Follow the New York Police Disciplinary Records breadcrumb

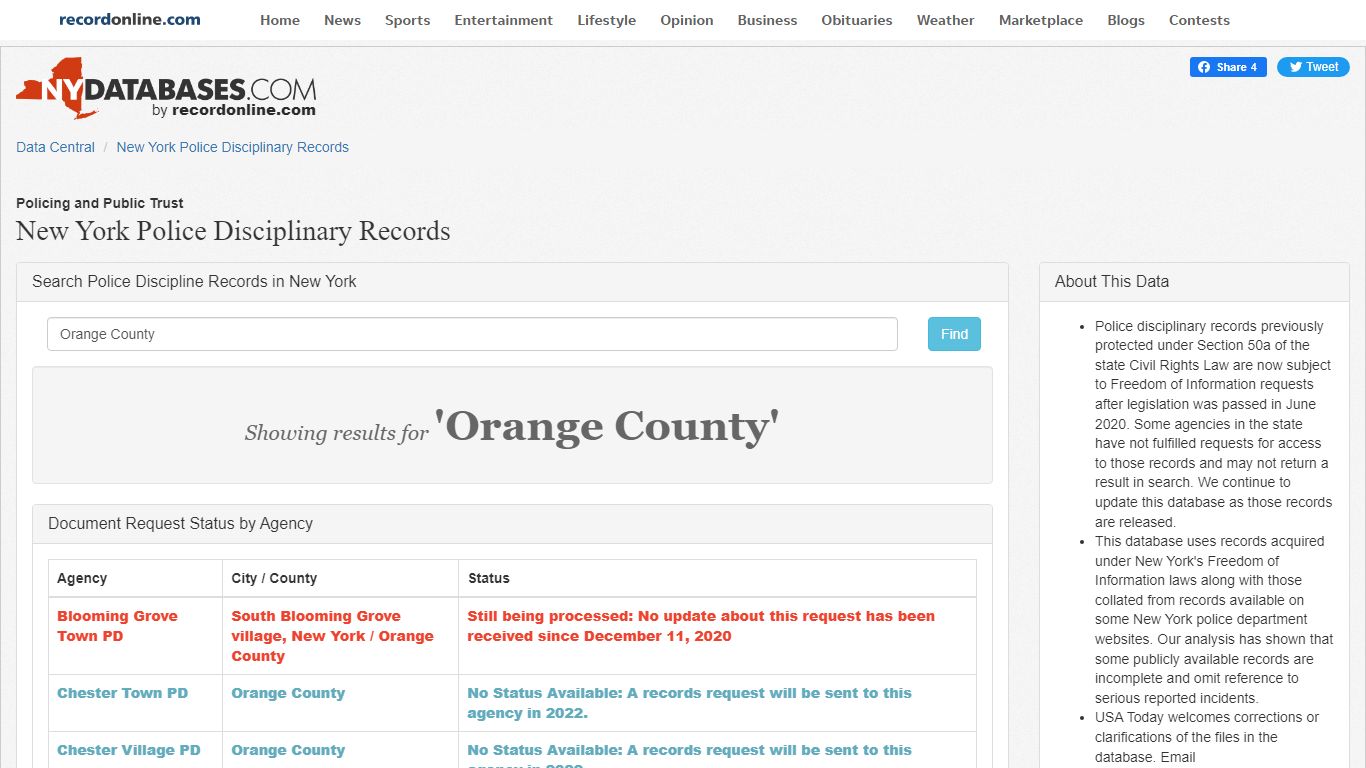pyautogui.click(x=233, y=147)
